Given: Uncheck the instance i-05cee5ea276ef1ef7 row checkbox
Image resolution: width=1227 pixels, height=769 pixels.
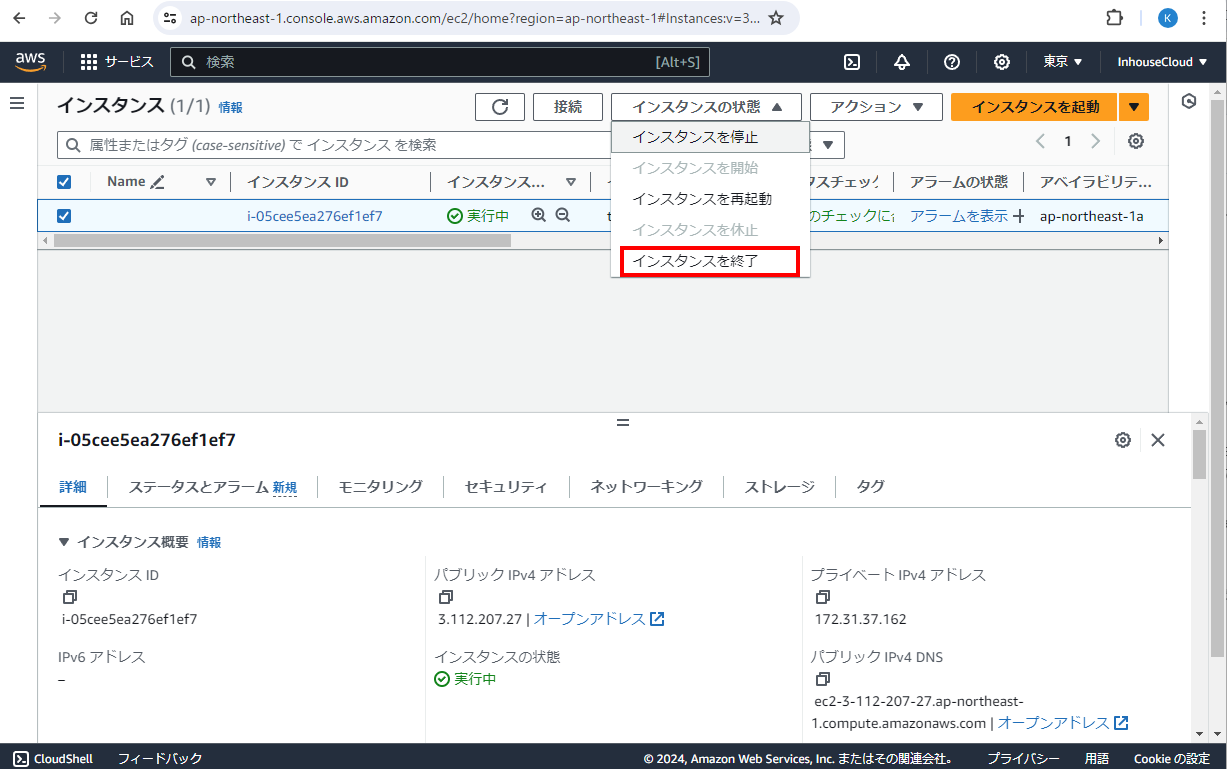Looking at the screenshot, I should tap(64, 216).
